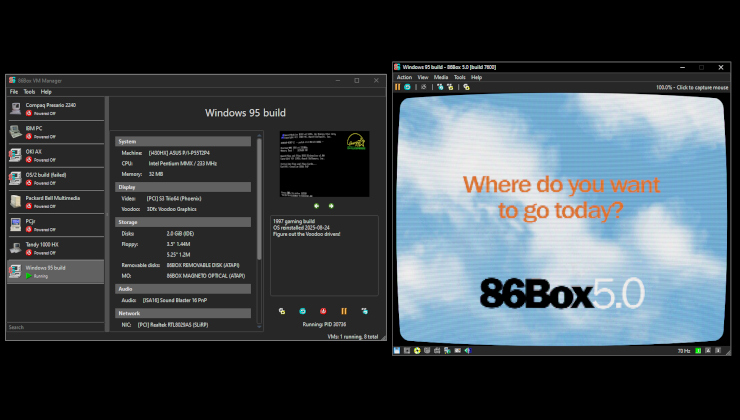Click the orange pause icon in emulator toolbar
This screenshot has height=420, width=740.
[397, 87]
